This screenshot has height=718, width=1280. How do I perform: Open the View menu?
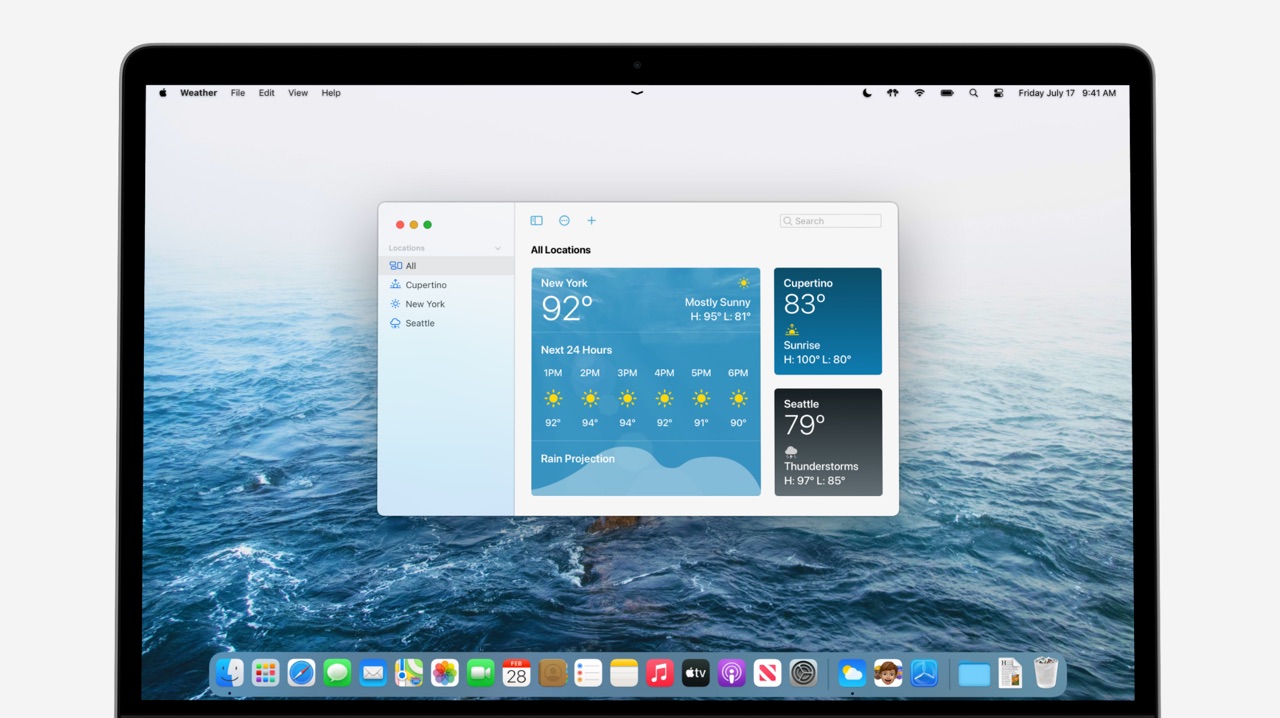click(298, 93)
